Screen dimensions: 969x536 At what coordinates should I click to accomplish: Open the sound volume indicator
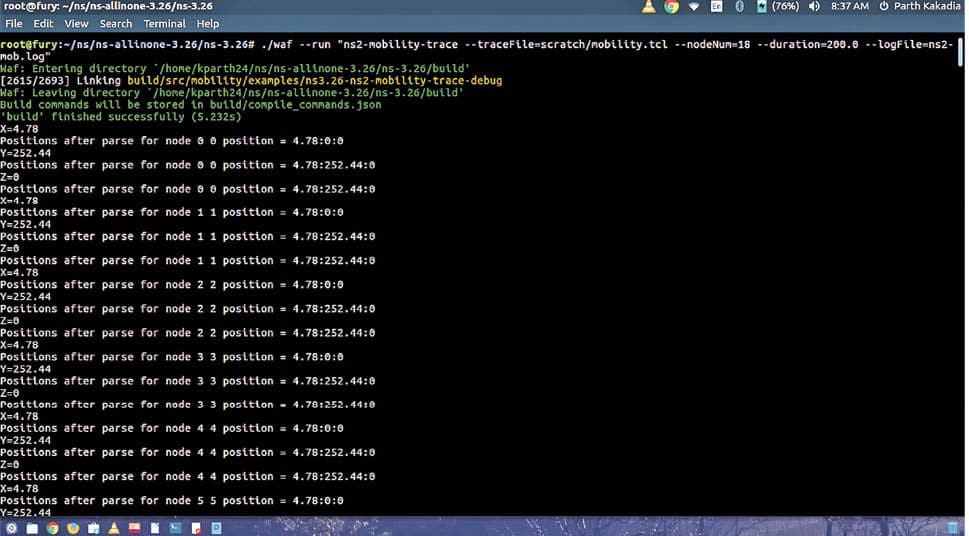(815, 6)
